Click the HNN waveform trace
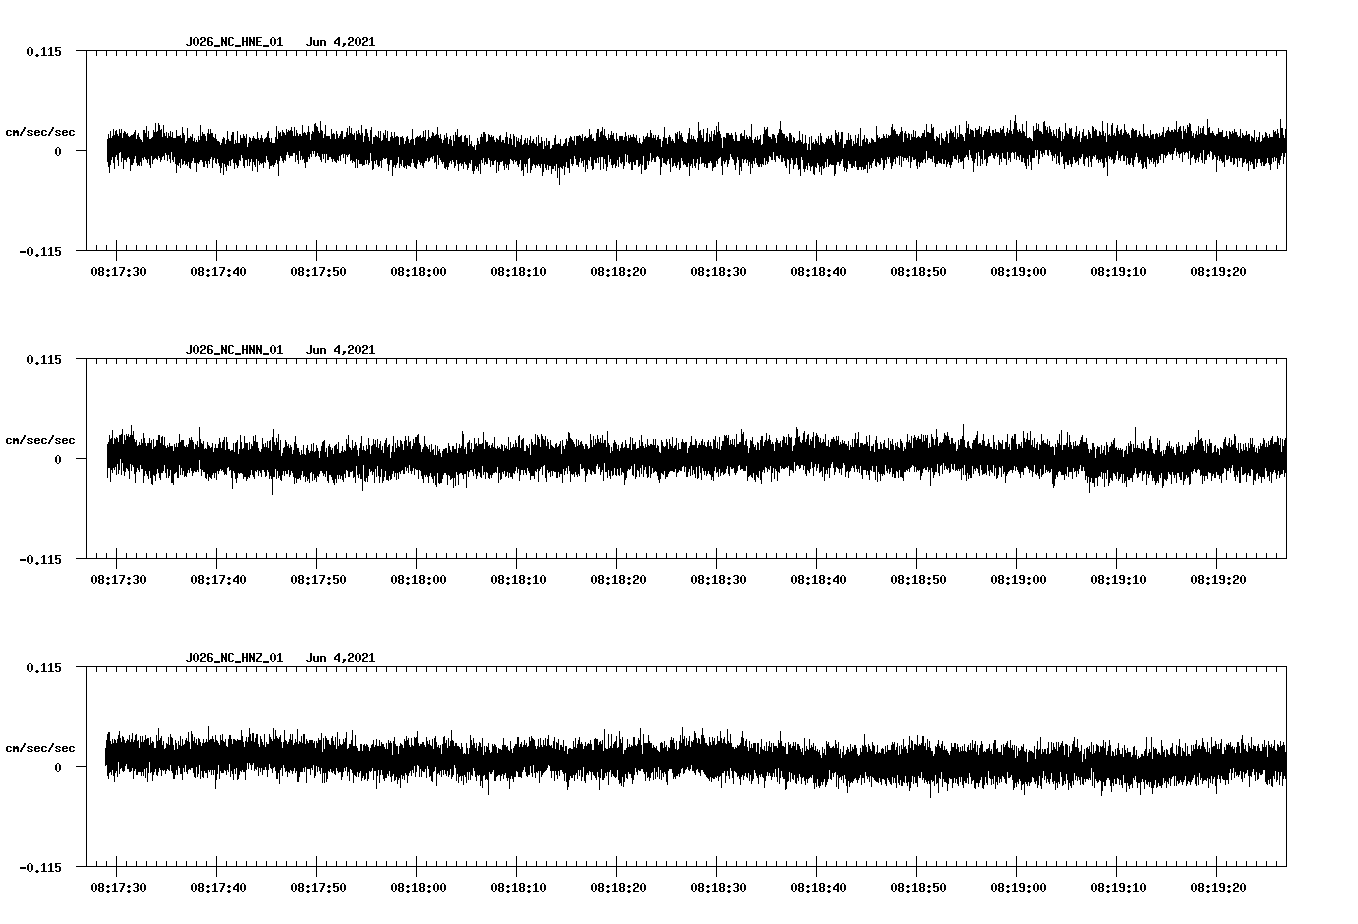Image resolution: width=1358 pixels, height=924 pixels. (696, 457)
